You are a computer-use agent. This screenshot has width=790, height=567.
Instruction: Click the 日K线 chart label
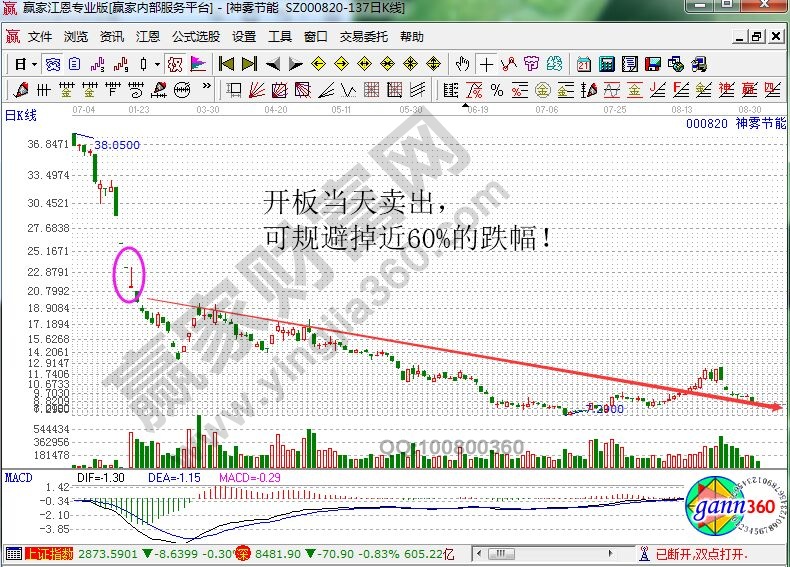21,115
